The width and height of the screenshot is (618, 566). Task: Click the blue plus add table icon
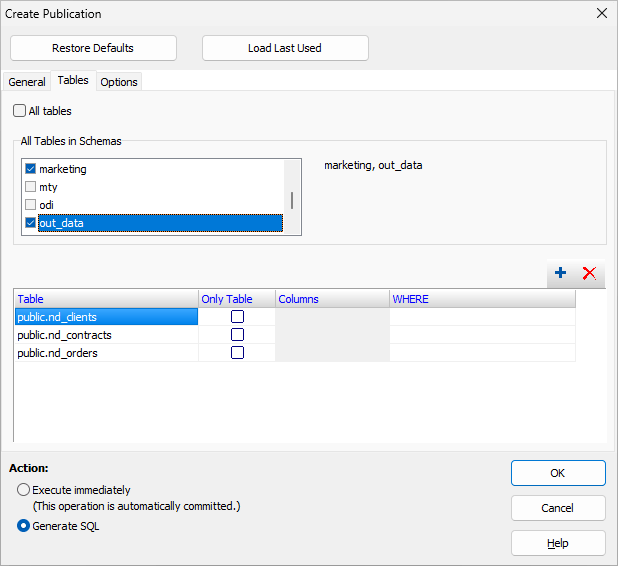click(560, 273)
